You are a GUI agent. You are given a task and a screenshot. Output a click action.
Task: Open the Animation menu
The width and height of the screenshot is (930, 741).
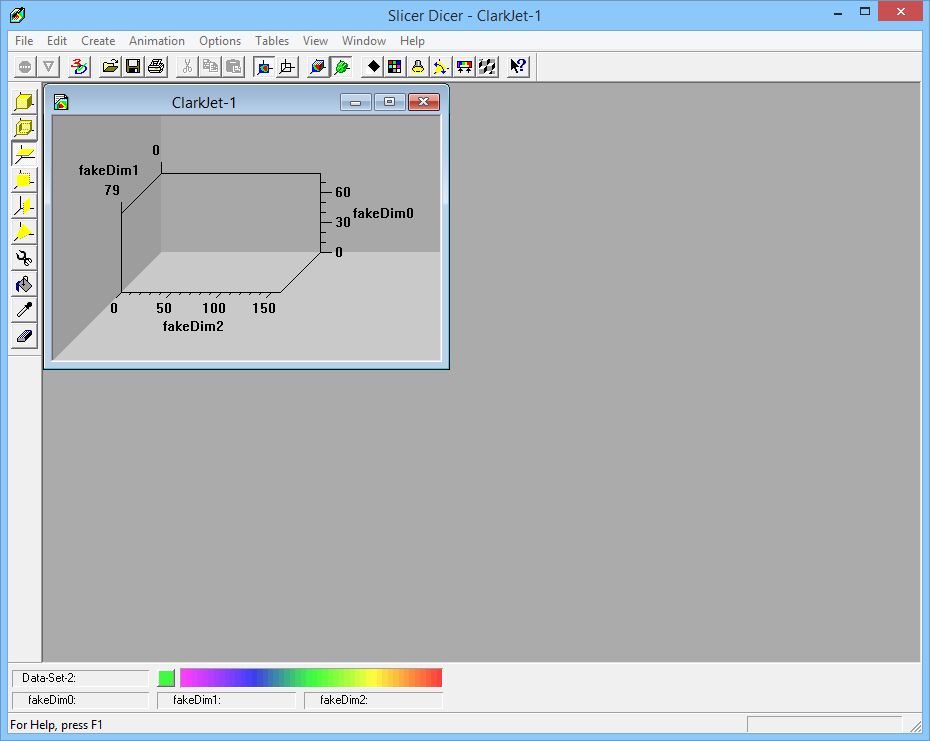click(156, 41)
